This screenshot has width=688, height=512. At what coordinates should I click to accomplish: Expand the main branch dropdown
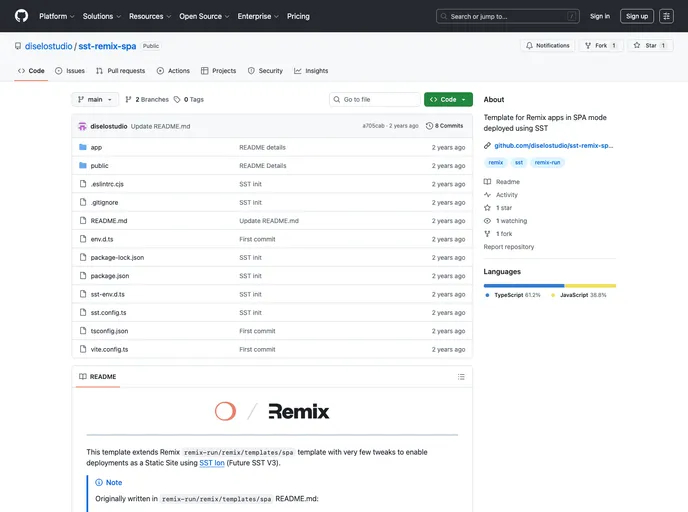pyautogui.click(x=96, y=100)
